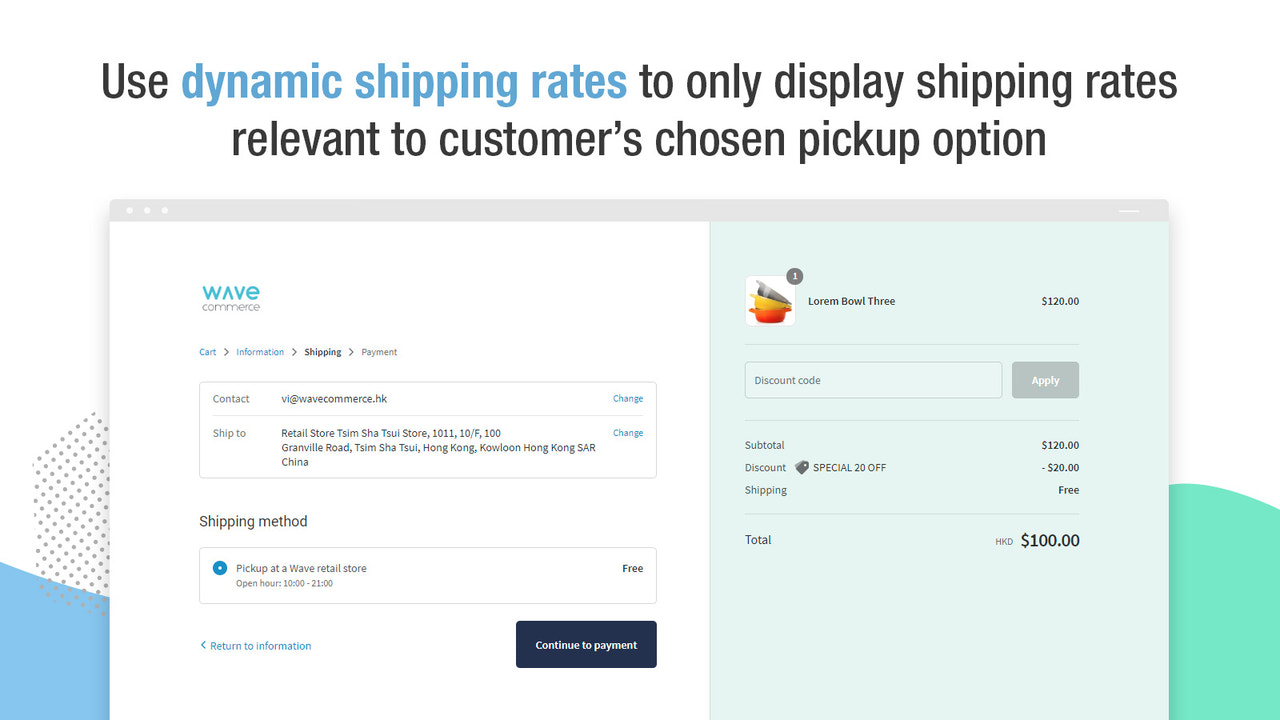Image resolution: width=1280 pixels, height=720 pixels.
Task: Click the discount tag icon beside SPECIAL 20 OFF
Action: coord(802,467)
